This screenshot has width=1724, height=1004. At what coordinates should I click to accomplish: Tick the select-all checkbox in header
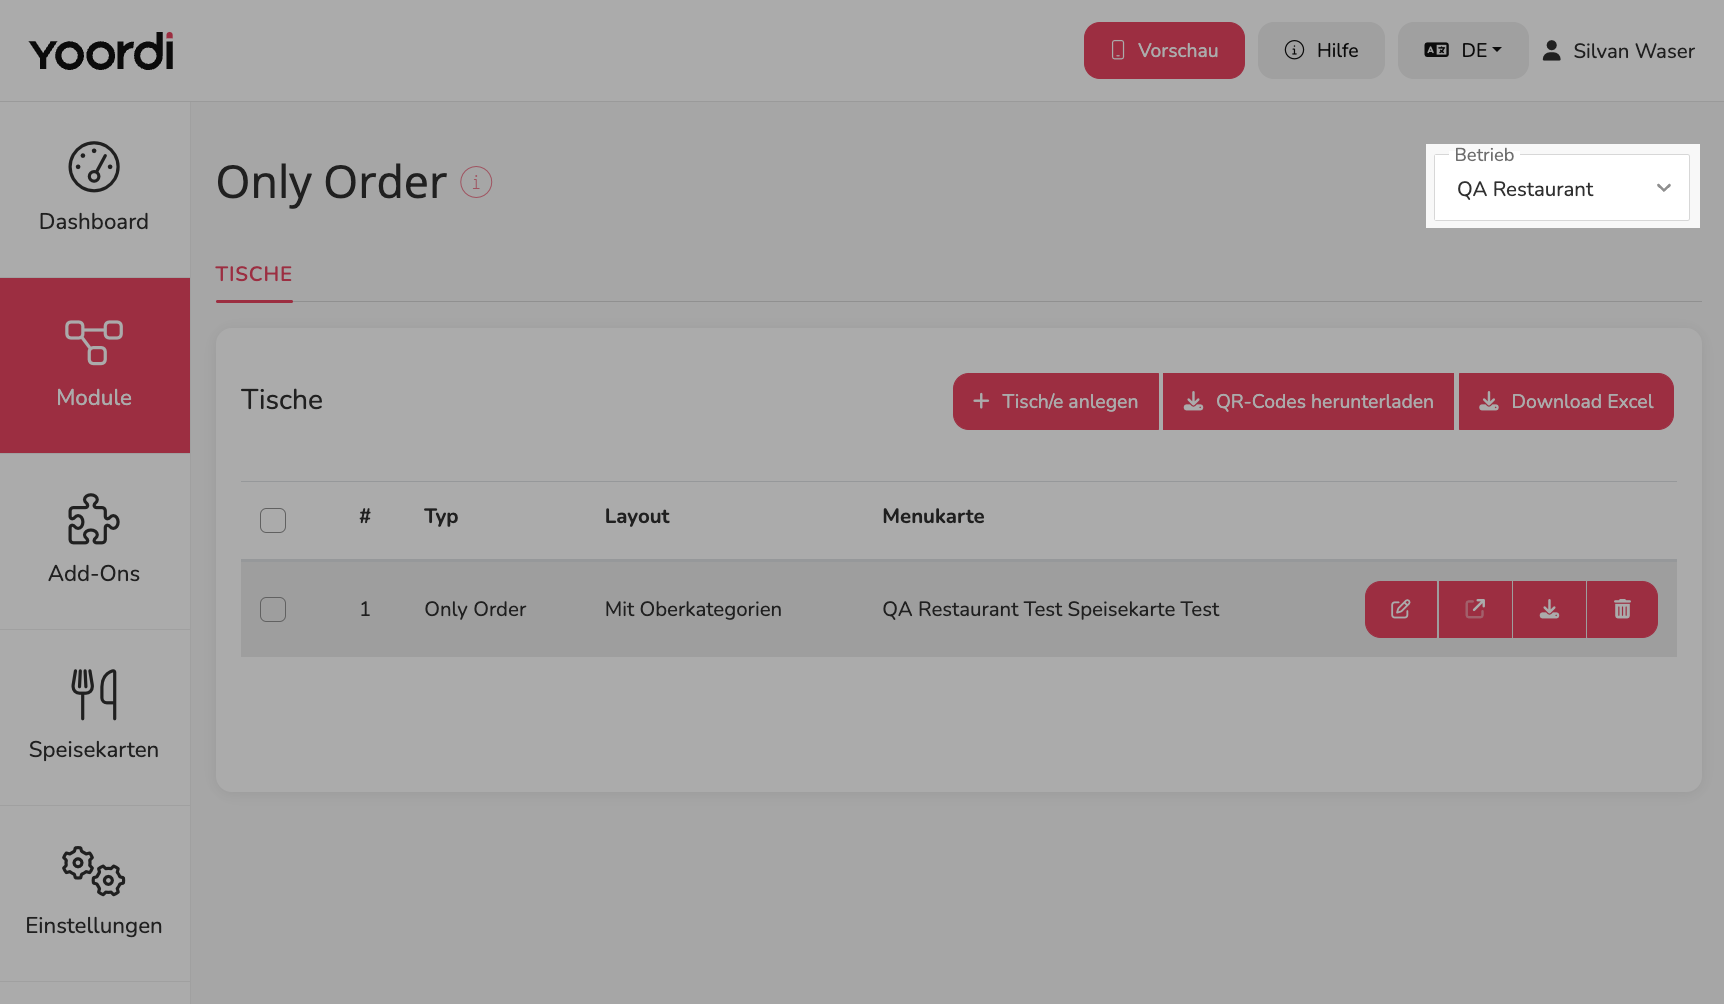coord(273,520)
